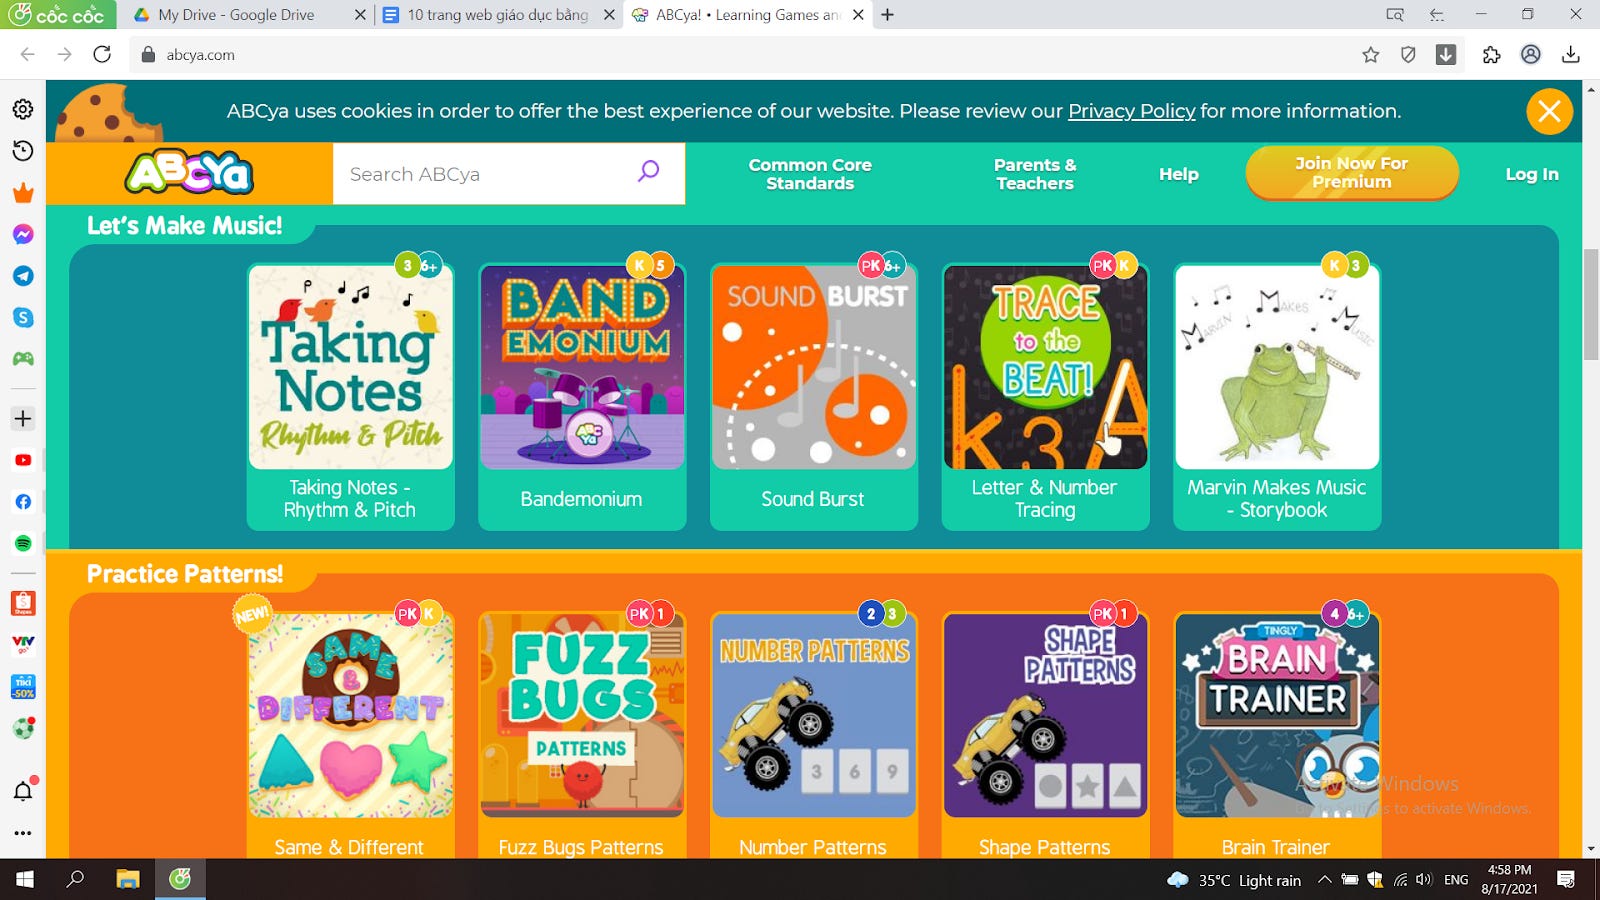Open the Same & Different game
The width and height of the screenshot is (1600, 900).
(x=350, y=735)
